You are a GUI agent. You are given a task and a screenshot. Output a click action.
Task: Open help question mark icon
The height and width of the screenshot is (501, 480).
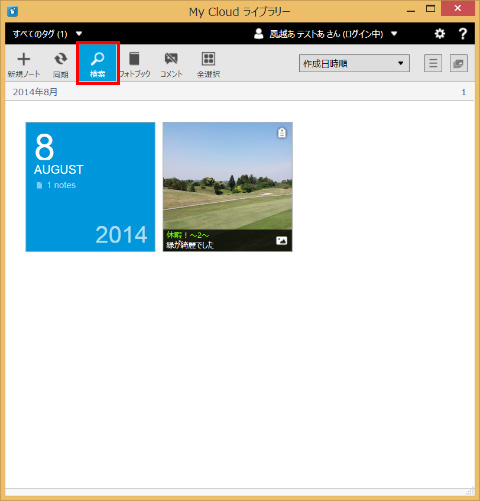(463, 34)
